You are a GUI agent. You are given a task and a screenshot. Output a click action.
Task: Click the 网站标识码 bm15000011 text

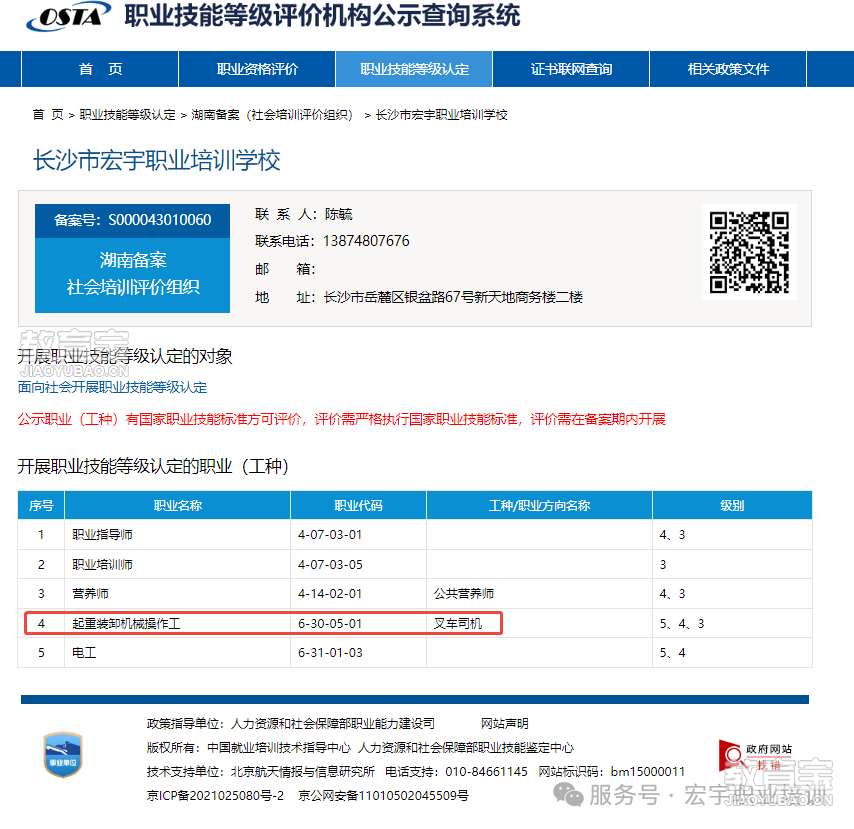612,772
